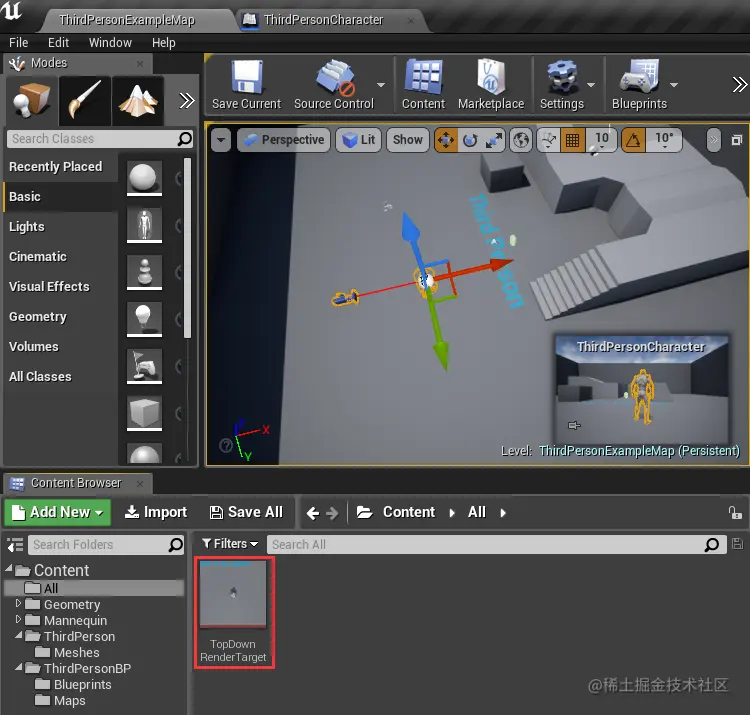Expand more Modes with double chevron
This screenshot has height=715, width=750.
tap(187, 100)
